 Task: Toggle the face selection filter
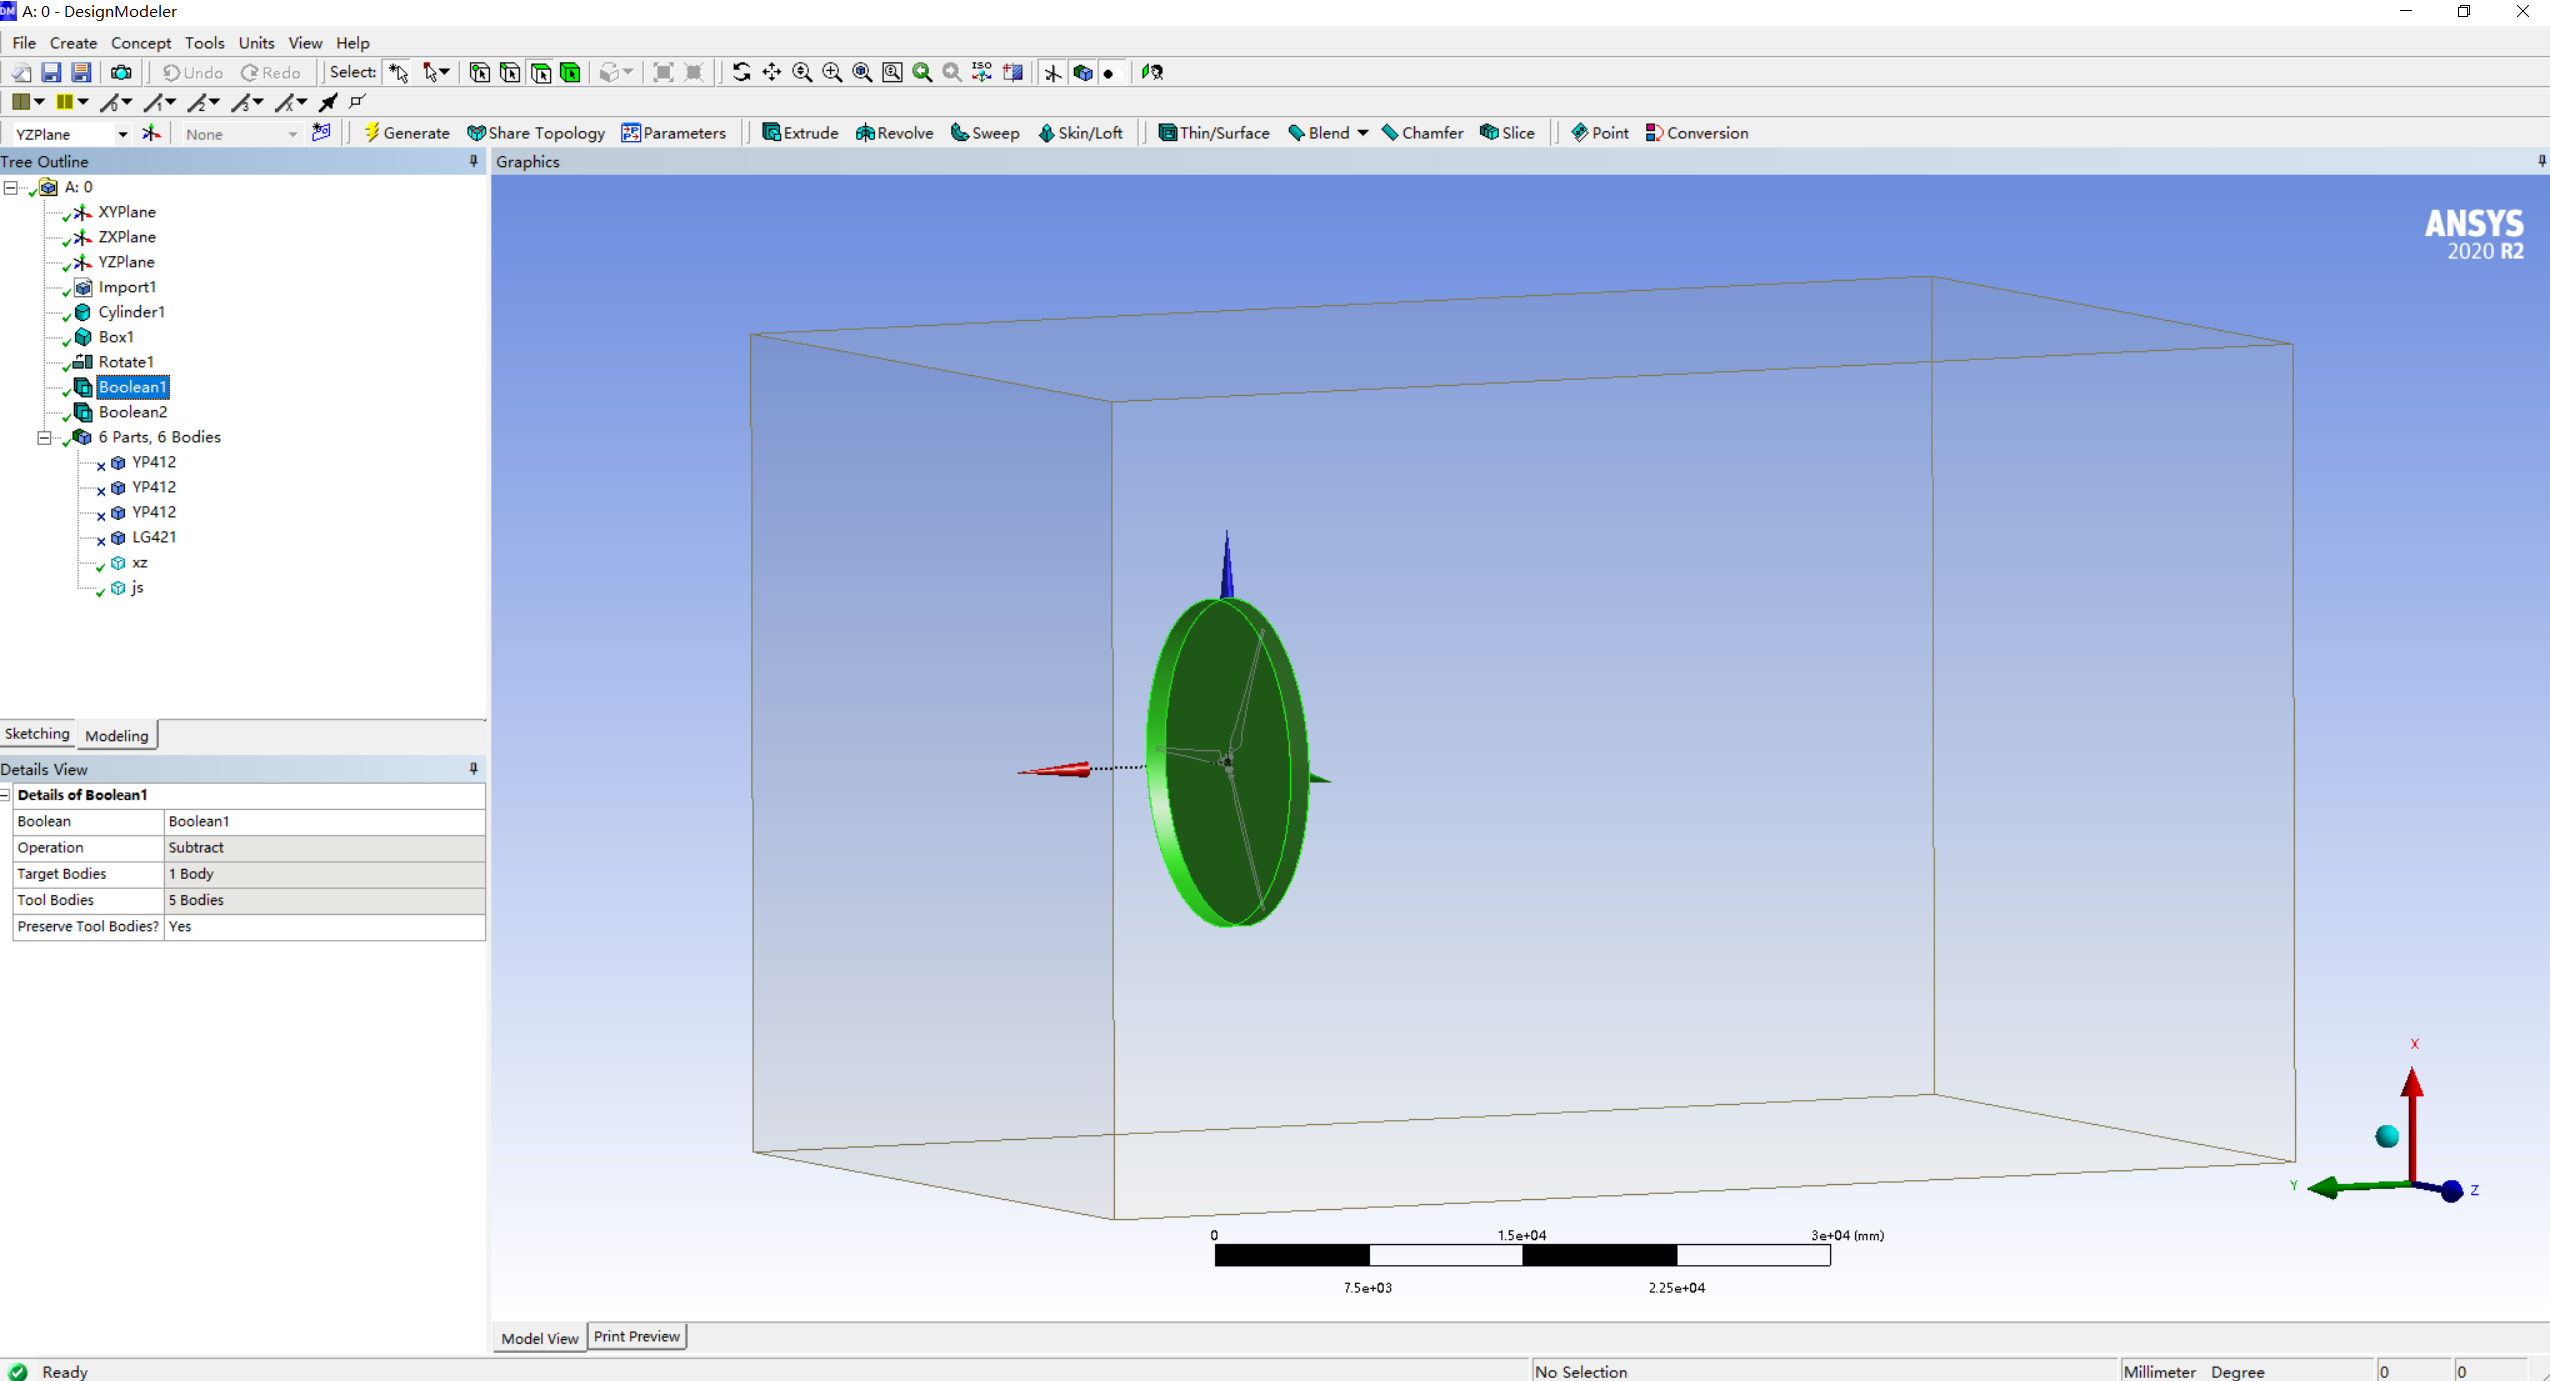point(540,72)
